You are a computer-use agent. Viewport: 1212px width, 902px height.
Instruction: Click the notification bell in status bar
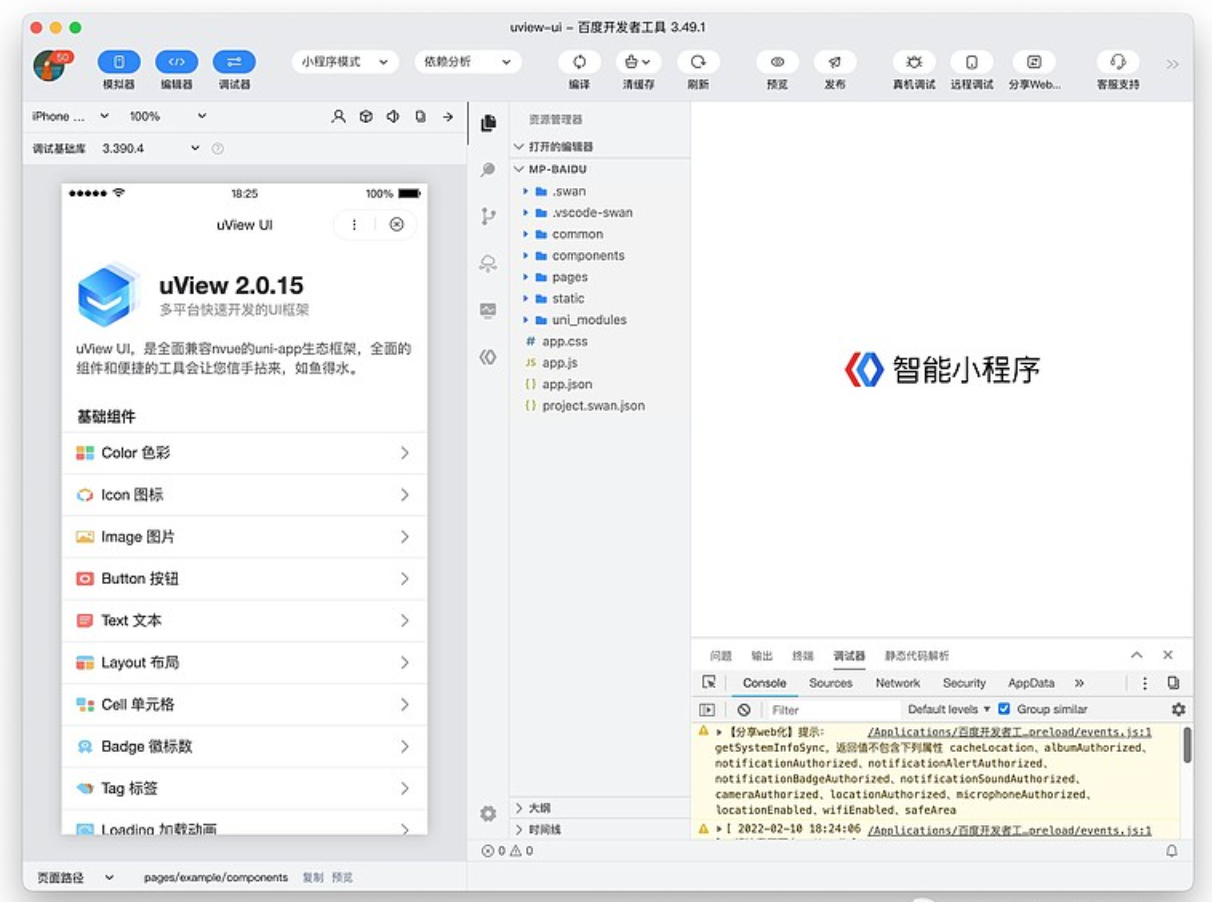tap(1172, 851)
